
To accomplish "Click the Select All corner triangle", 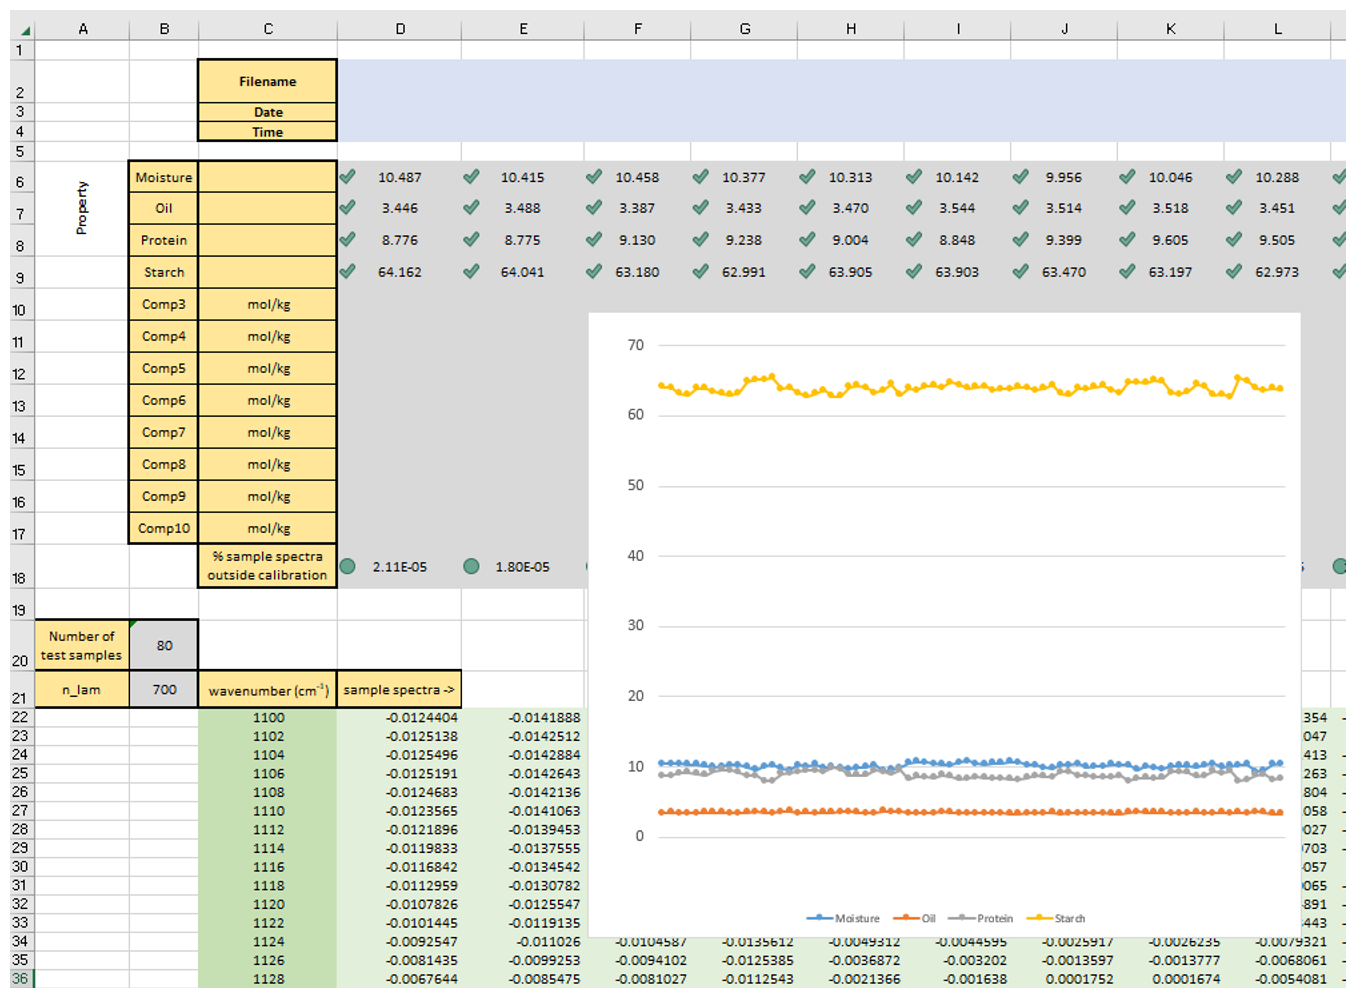I will click(24, 29).
